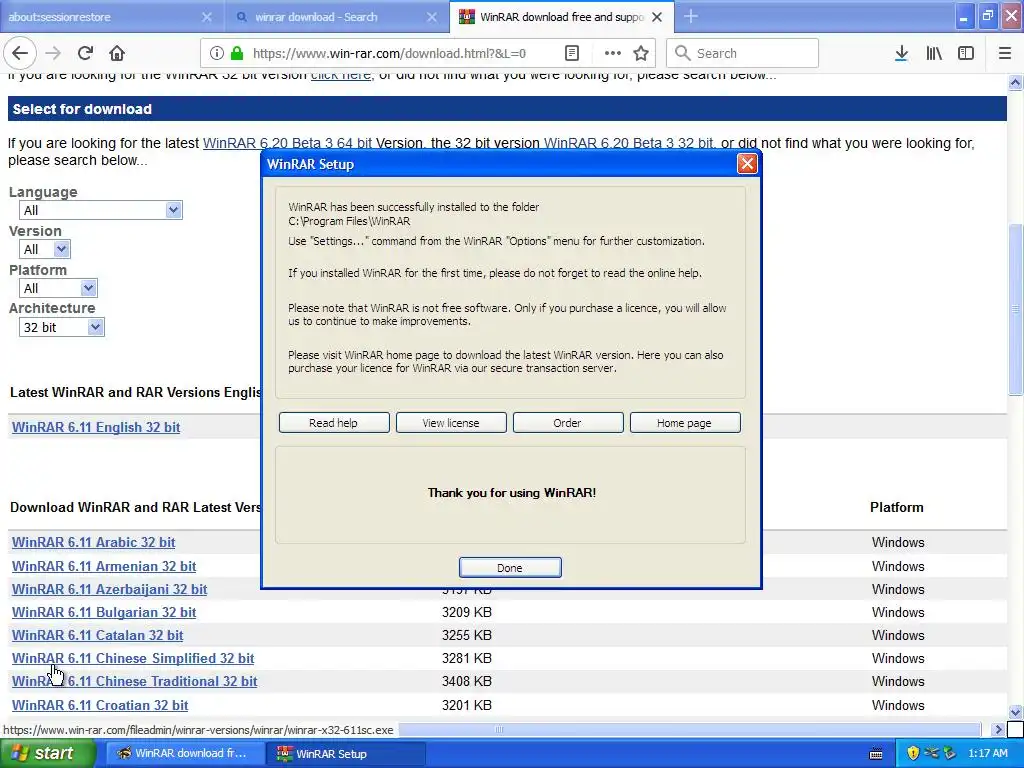Click the Platform column header
This screenshot has width=1024, height=768.
point(897,507)
